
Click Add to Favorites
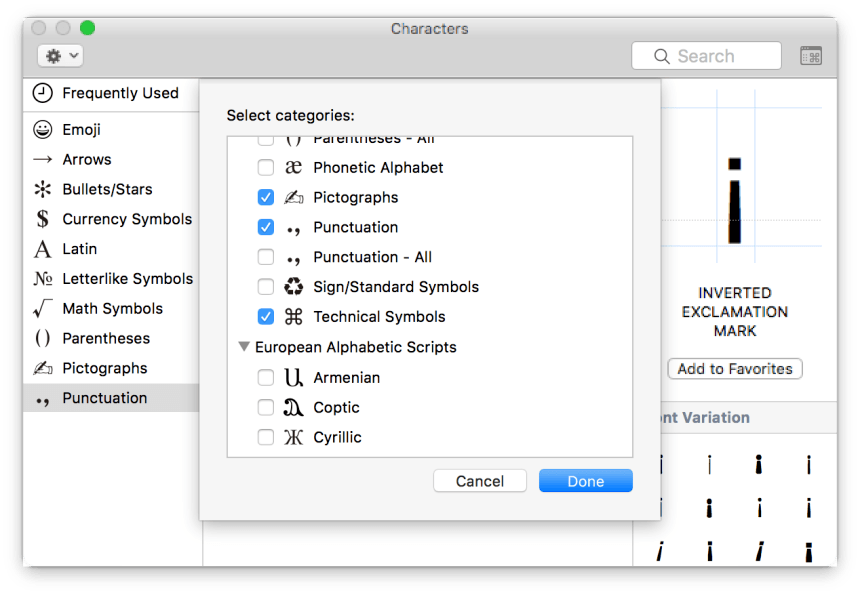click(734, 369)
